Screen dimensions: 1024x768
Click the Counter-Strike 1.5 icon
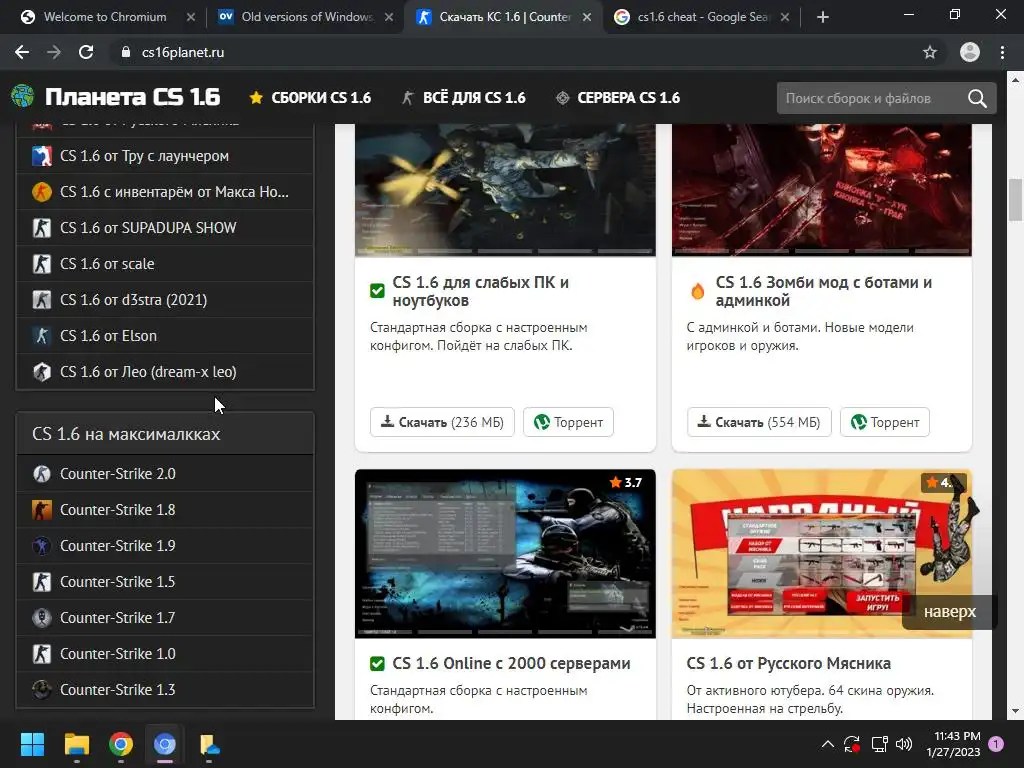coord(42,581)
